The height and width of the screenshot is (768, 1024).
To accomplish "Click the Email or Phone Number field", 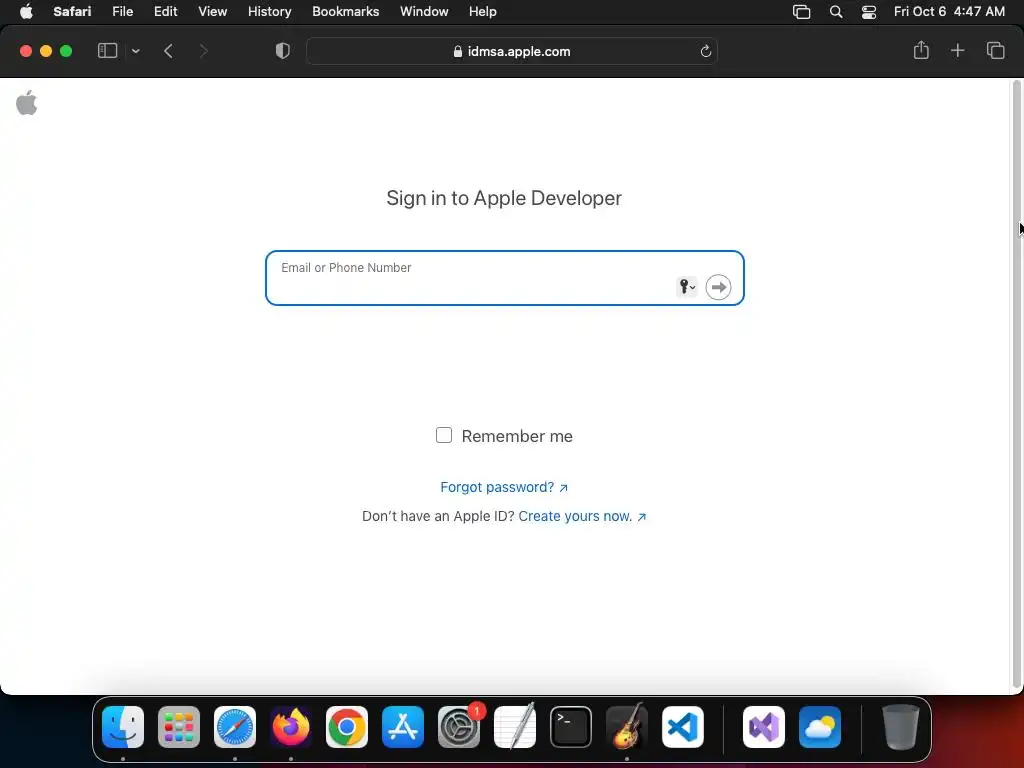I will 505,278.
